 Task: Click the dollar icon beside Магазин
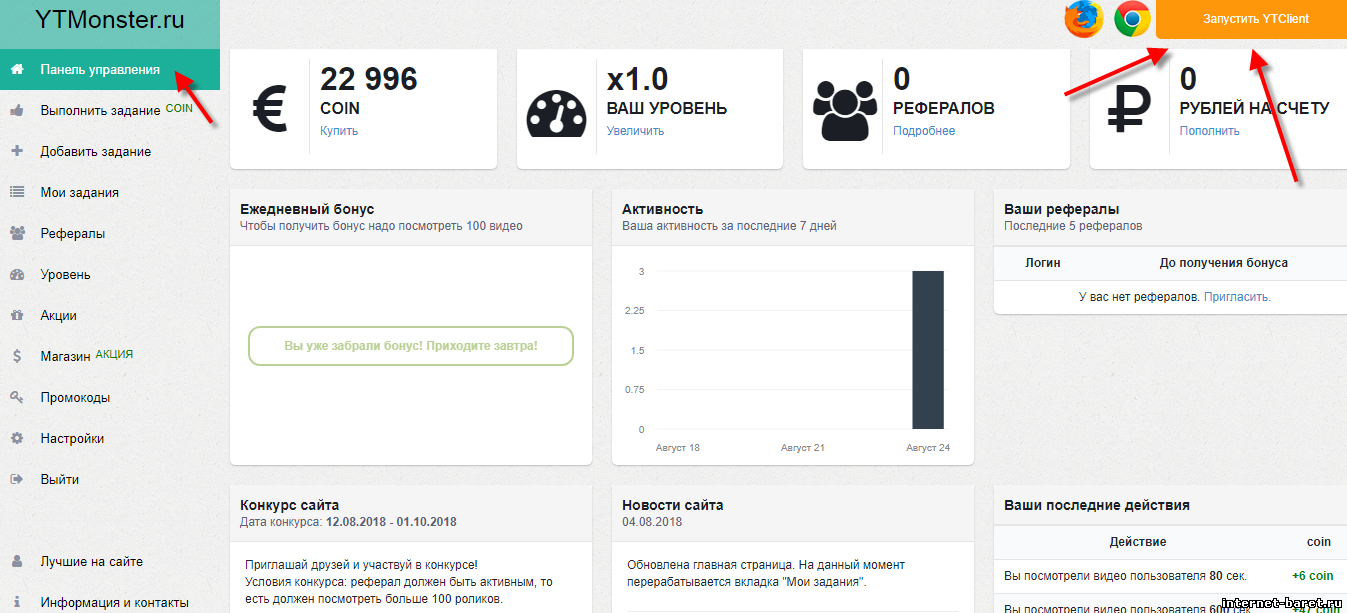pos(17,356)
